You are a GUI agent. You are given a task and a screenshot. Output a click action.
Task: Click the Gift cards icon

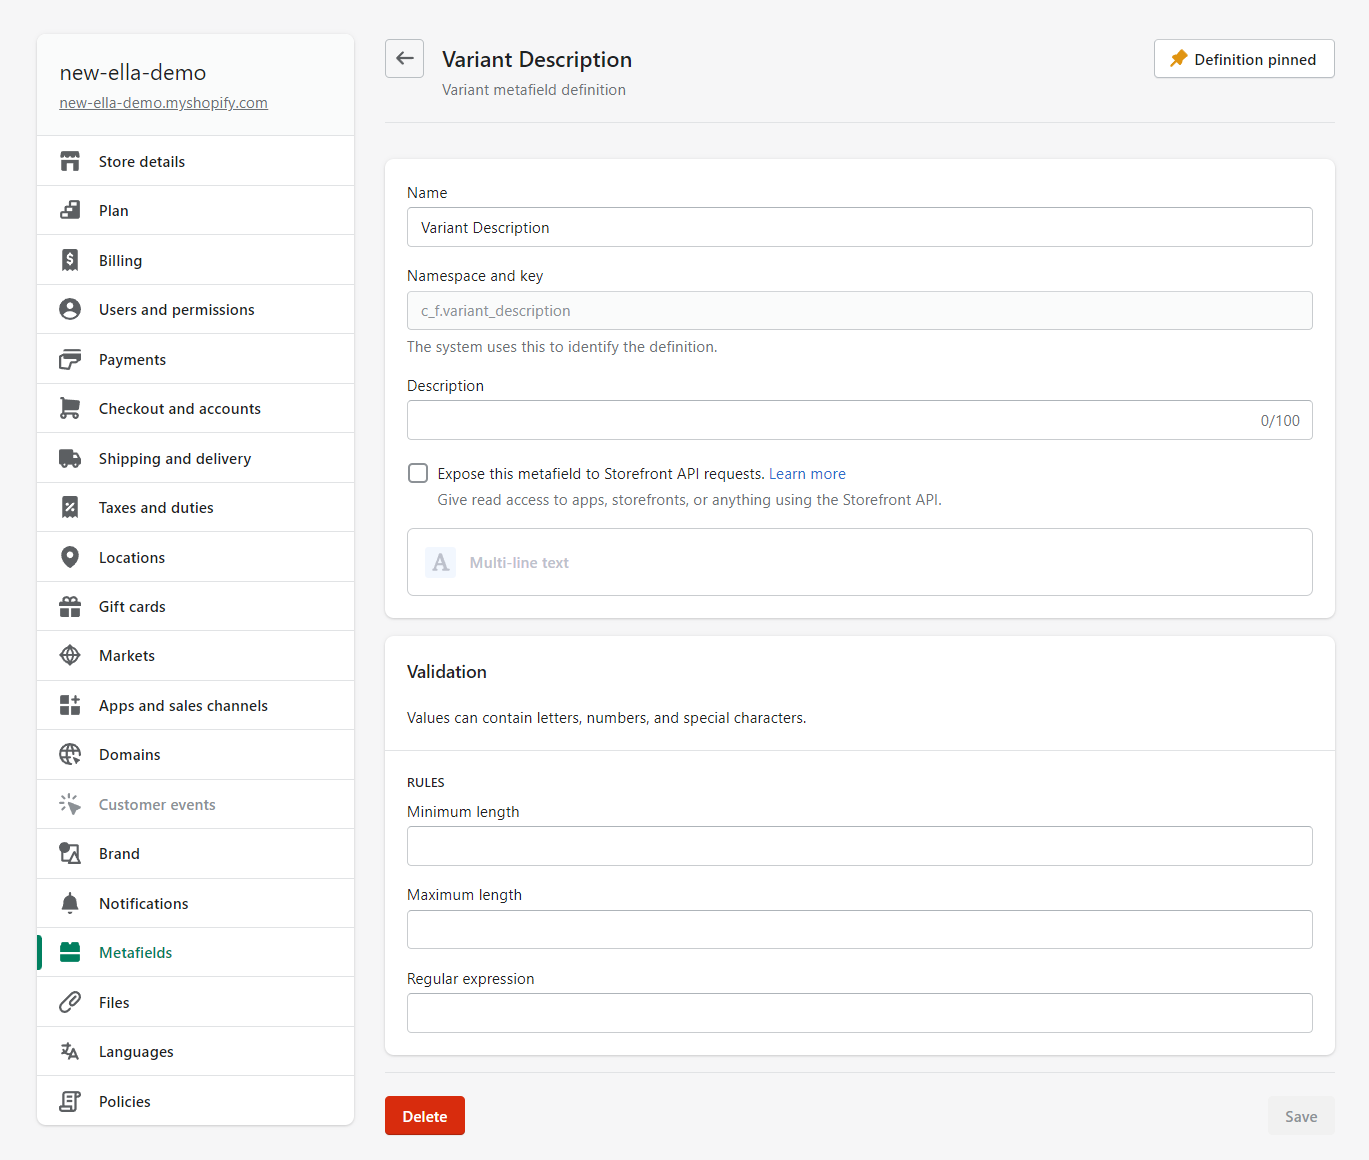click(x=70, y=607)
